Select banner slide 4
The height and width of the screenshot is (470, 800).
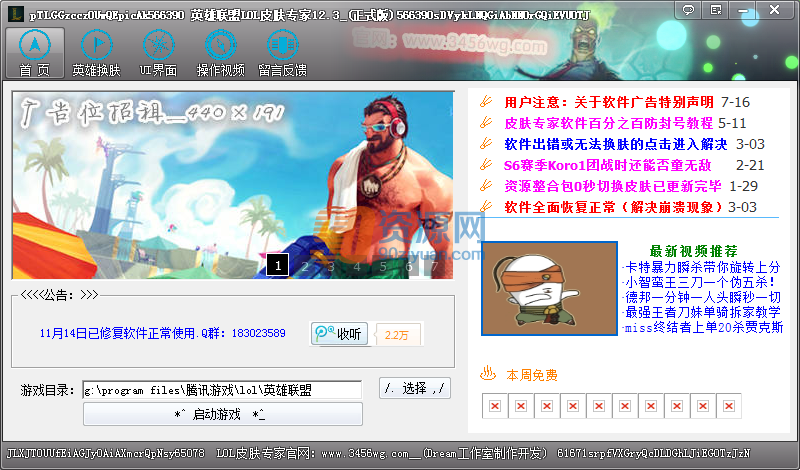[x=357, y=266]
